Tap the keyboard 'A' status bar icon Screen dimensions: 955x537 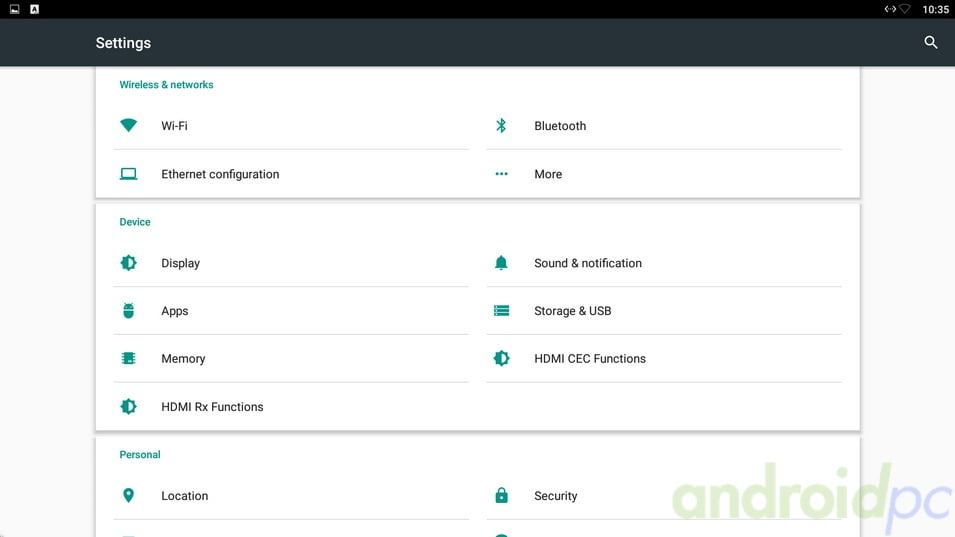click(35, 9)
